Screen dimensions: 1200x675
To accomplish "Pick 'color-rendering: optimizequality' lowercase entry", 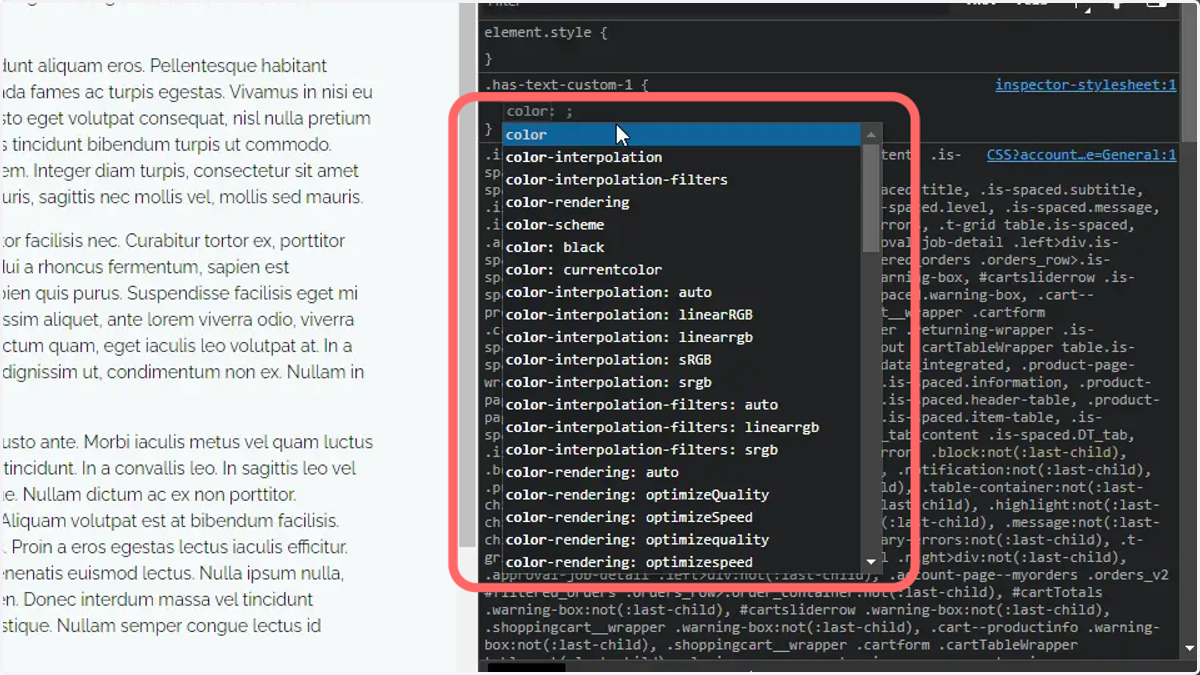I will 681,539.
